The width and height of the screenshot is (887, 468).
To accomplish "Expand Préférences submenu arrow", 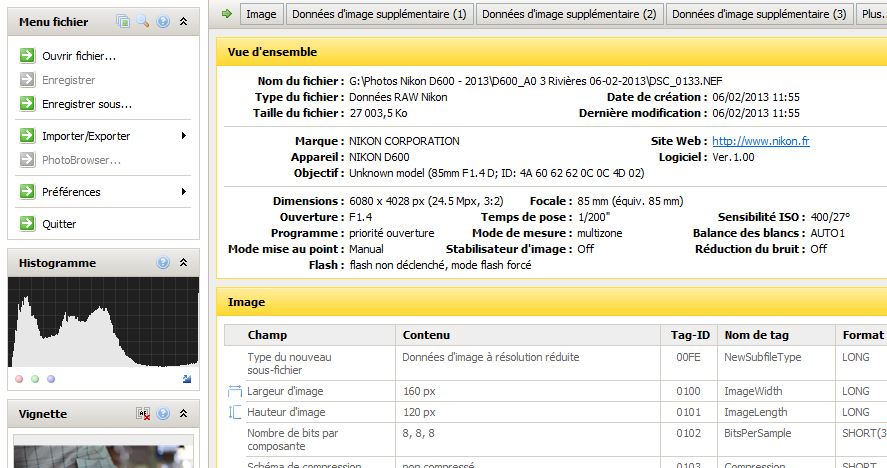I will point(184,191).
